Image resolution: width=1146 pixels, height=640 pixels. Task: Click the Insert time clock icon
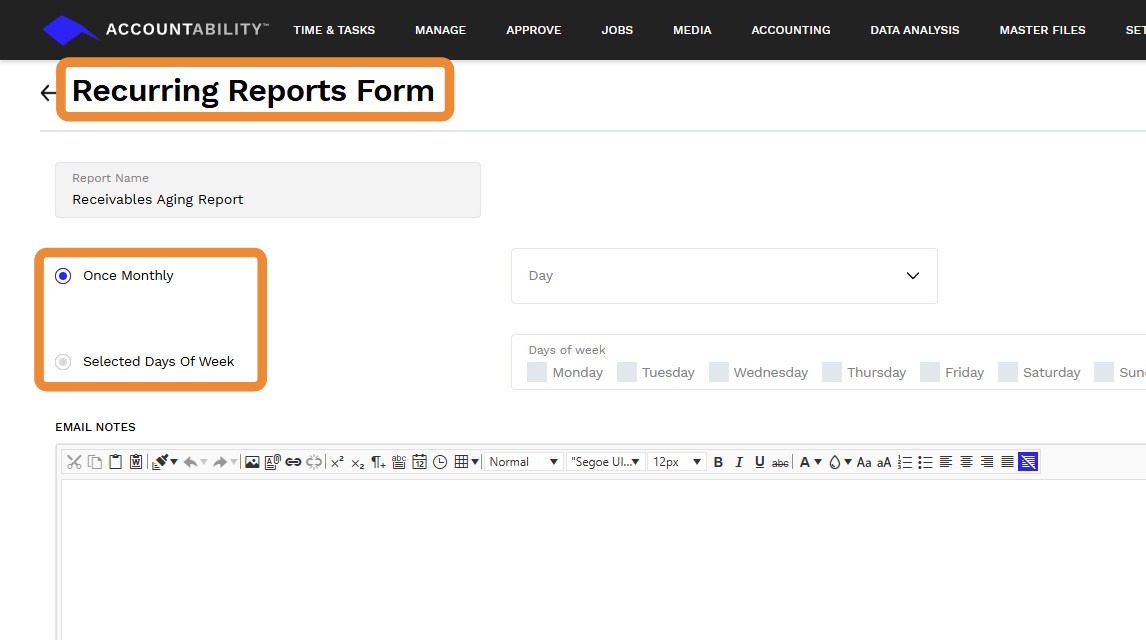440,462
